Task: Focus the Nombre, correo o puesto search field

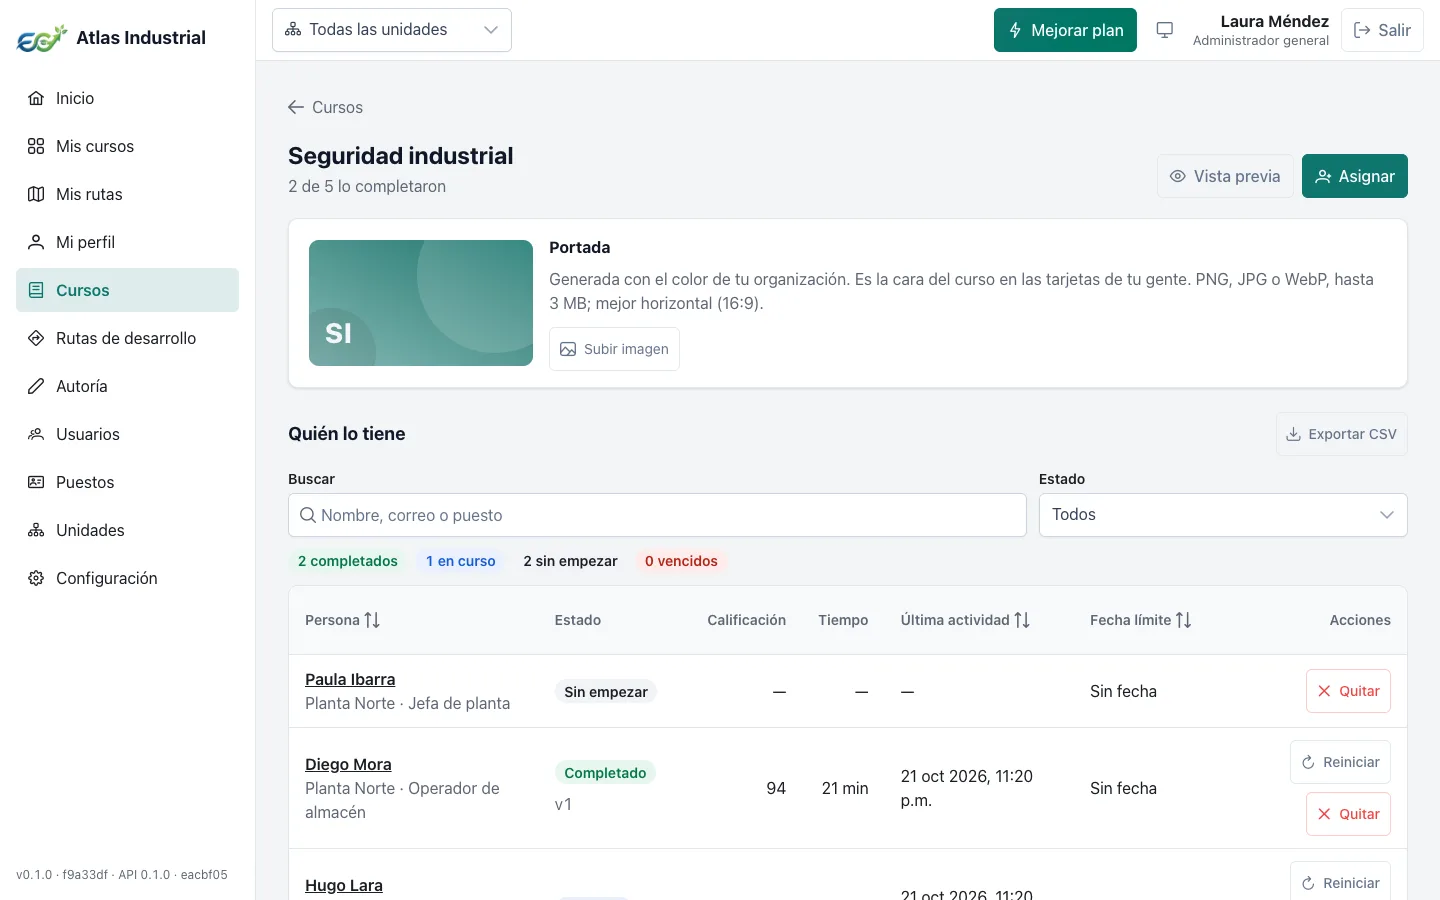Action: tap(657, 515)
